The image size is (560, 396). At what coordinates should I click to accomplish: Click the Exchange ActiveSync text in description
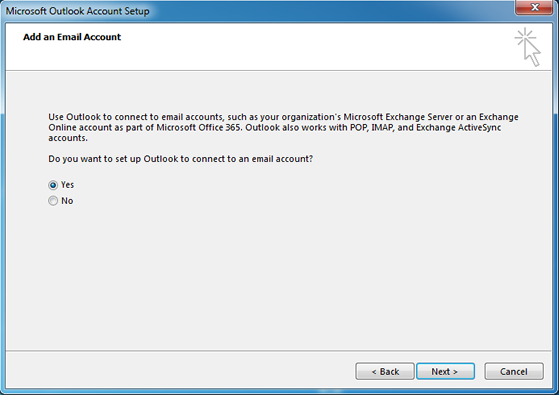pos(459,128)
